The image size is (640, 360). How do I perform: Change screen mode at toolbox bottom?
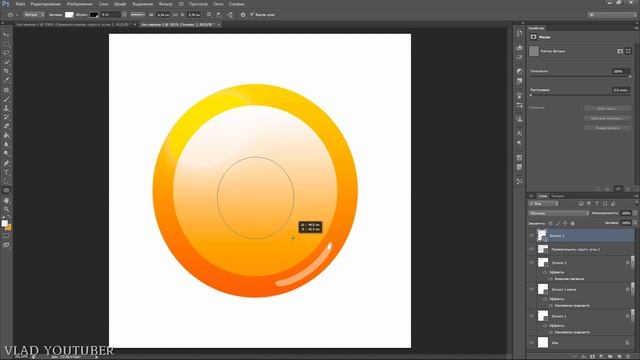click(x=6, y=245)
